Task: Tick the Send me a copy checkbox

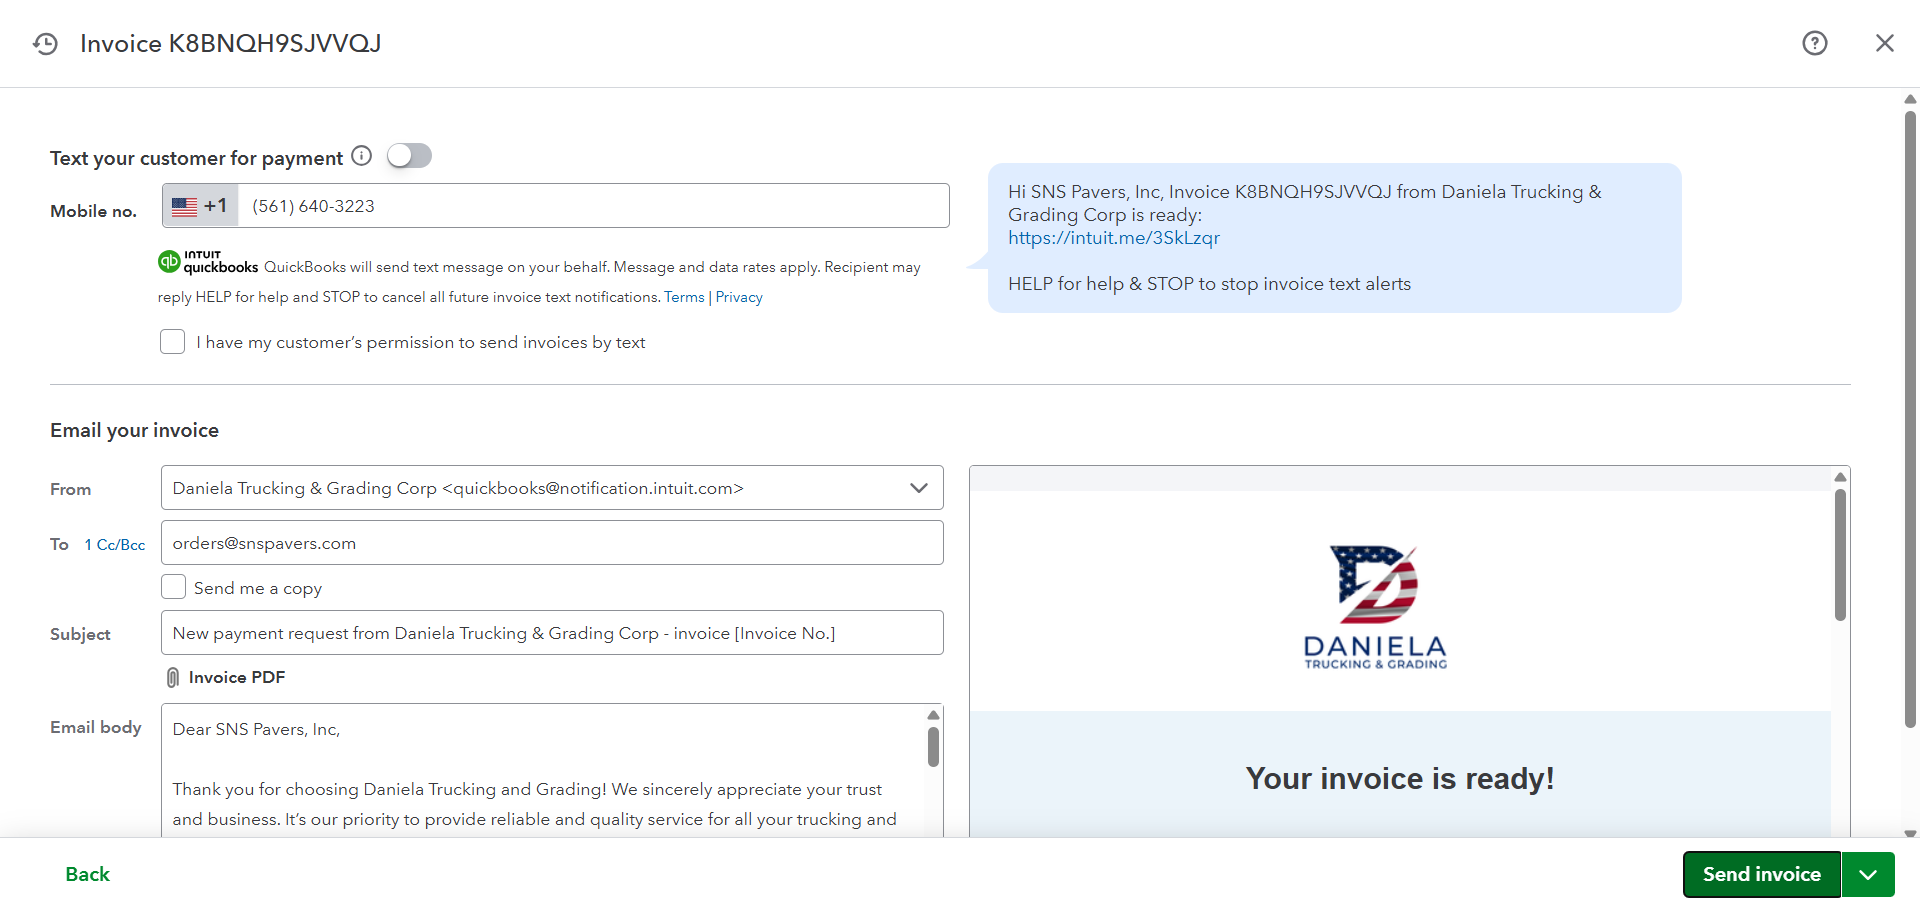Action: 174,587
